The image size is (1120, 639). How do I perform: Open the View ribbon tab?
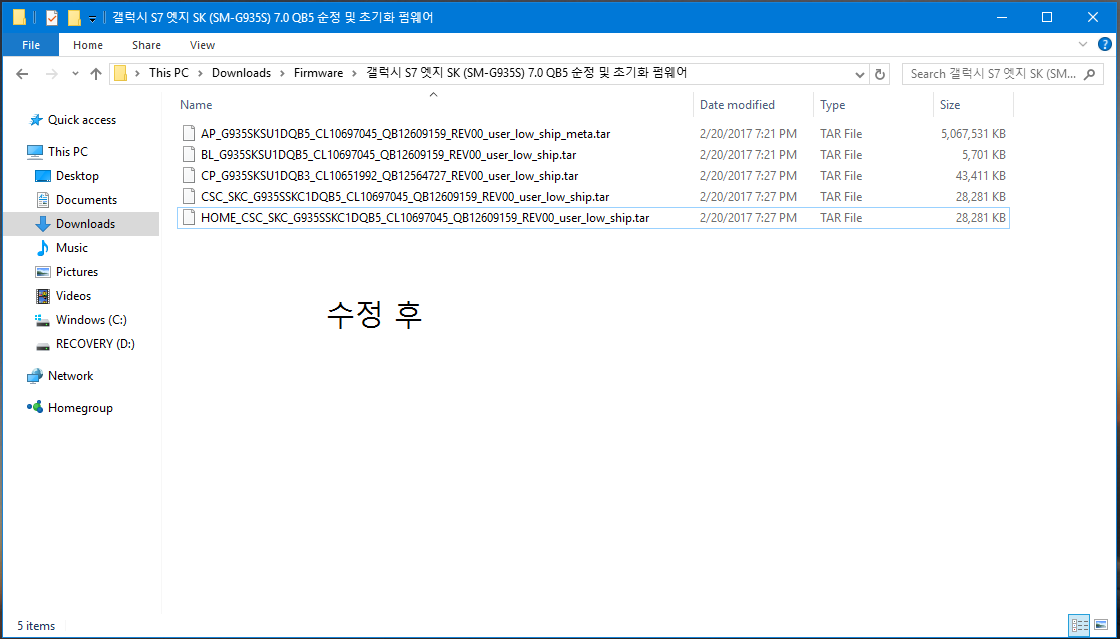tap(202, 45)
